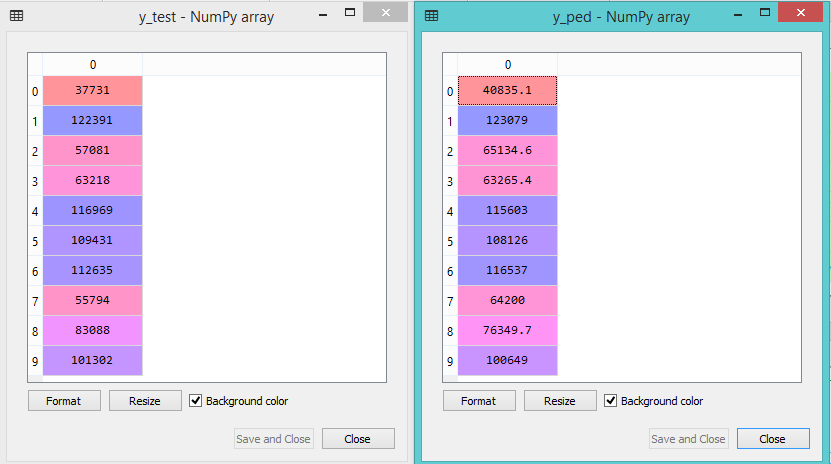Select cell 123079 in y_ped
Viewport: 831px width, 464px height.
pos(508,120)
